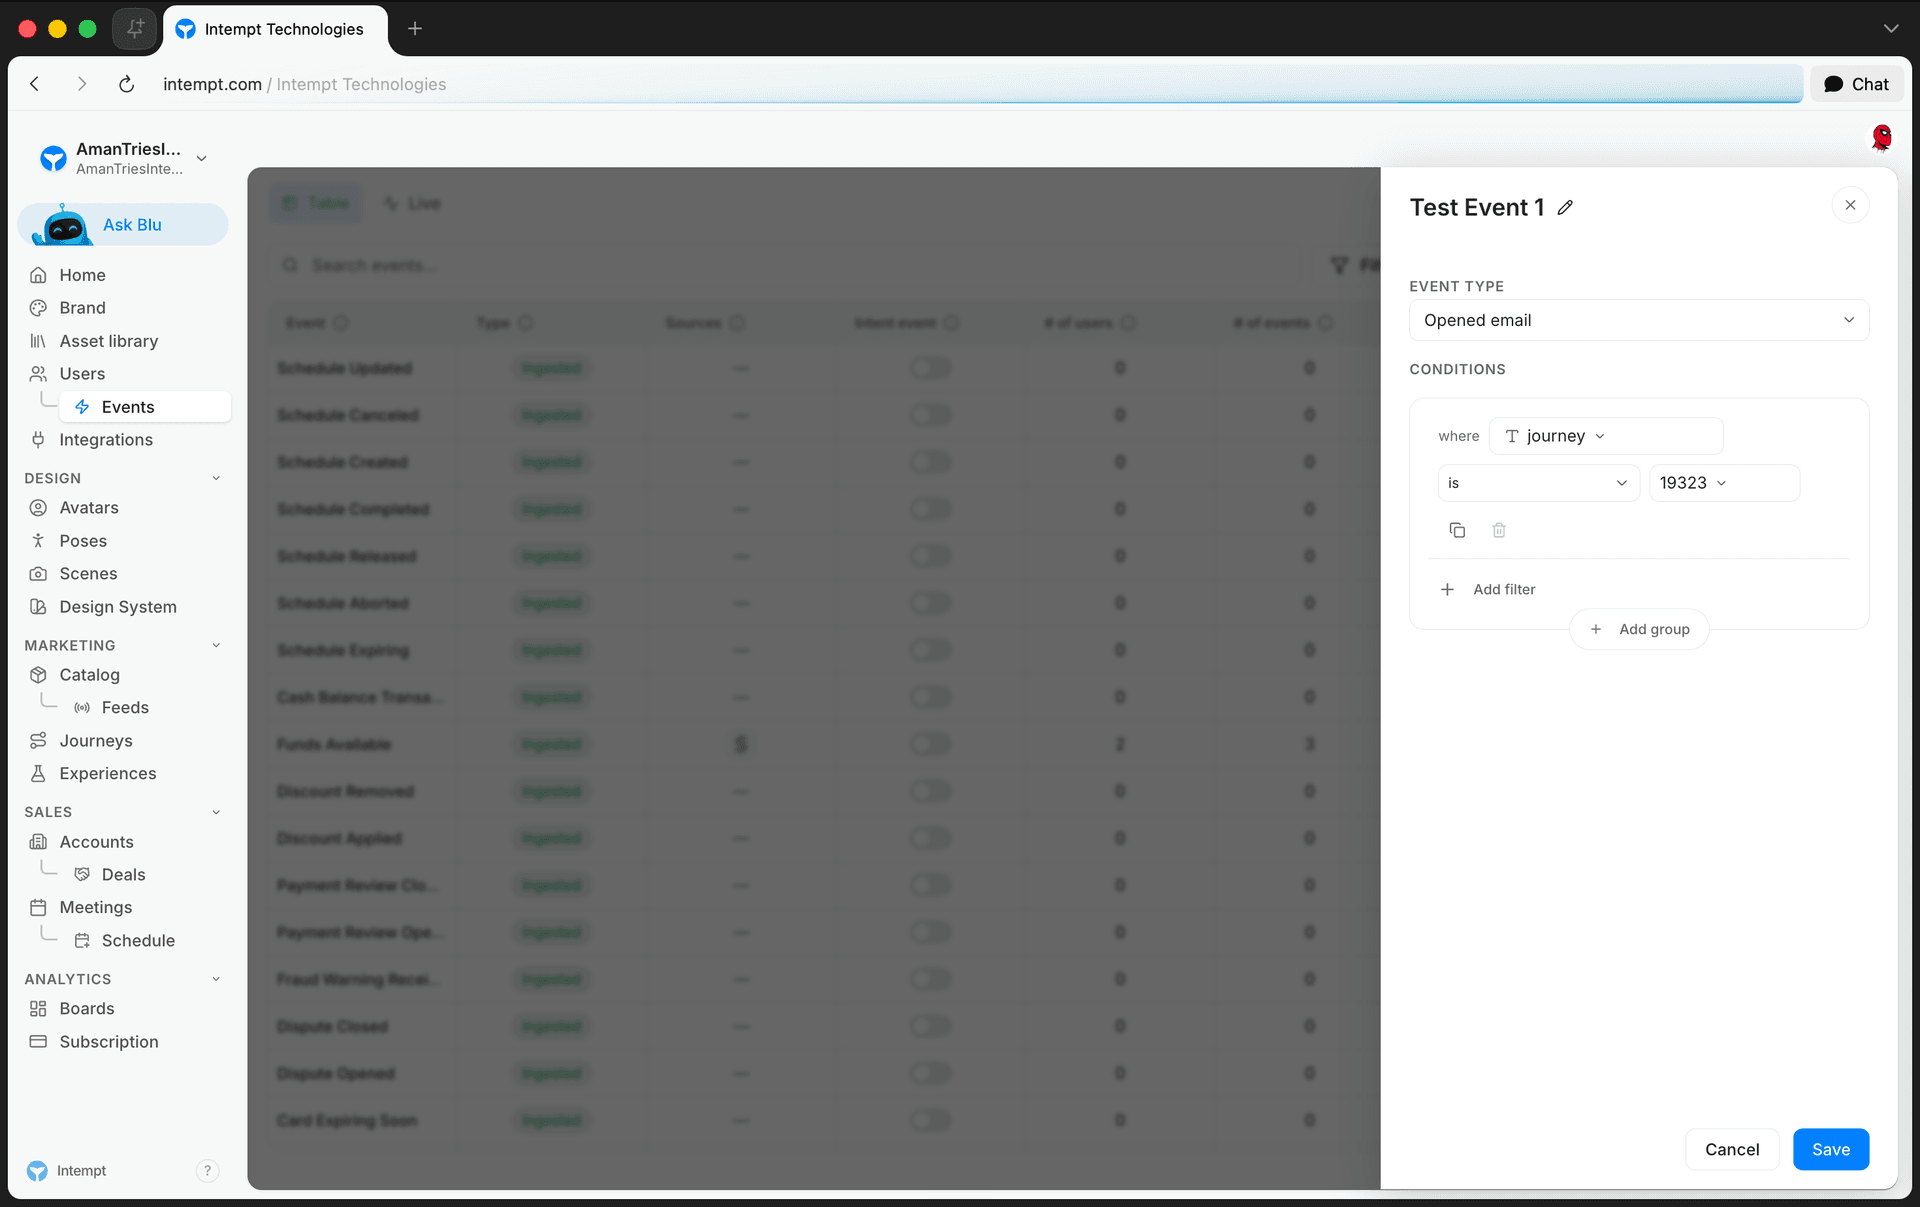Screen dimensions: 1920x1207
Task: Go to Home in the sidebar
Action: click(82, 275)
